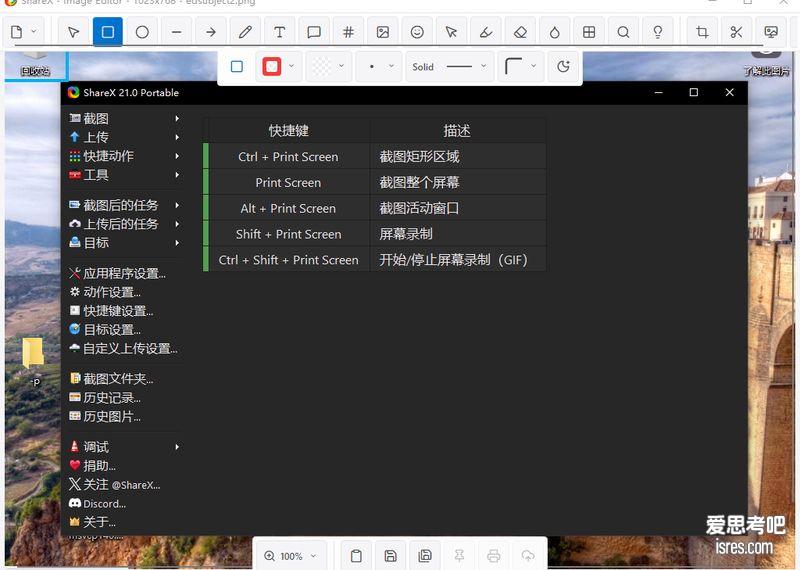Image resolution: width=800 pixels, height=570 pixels.
Task: Select the Smart eraser tool
Action: (520, 32)
